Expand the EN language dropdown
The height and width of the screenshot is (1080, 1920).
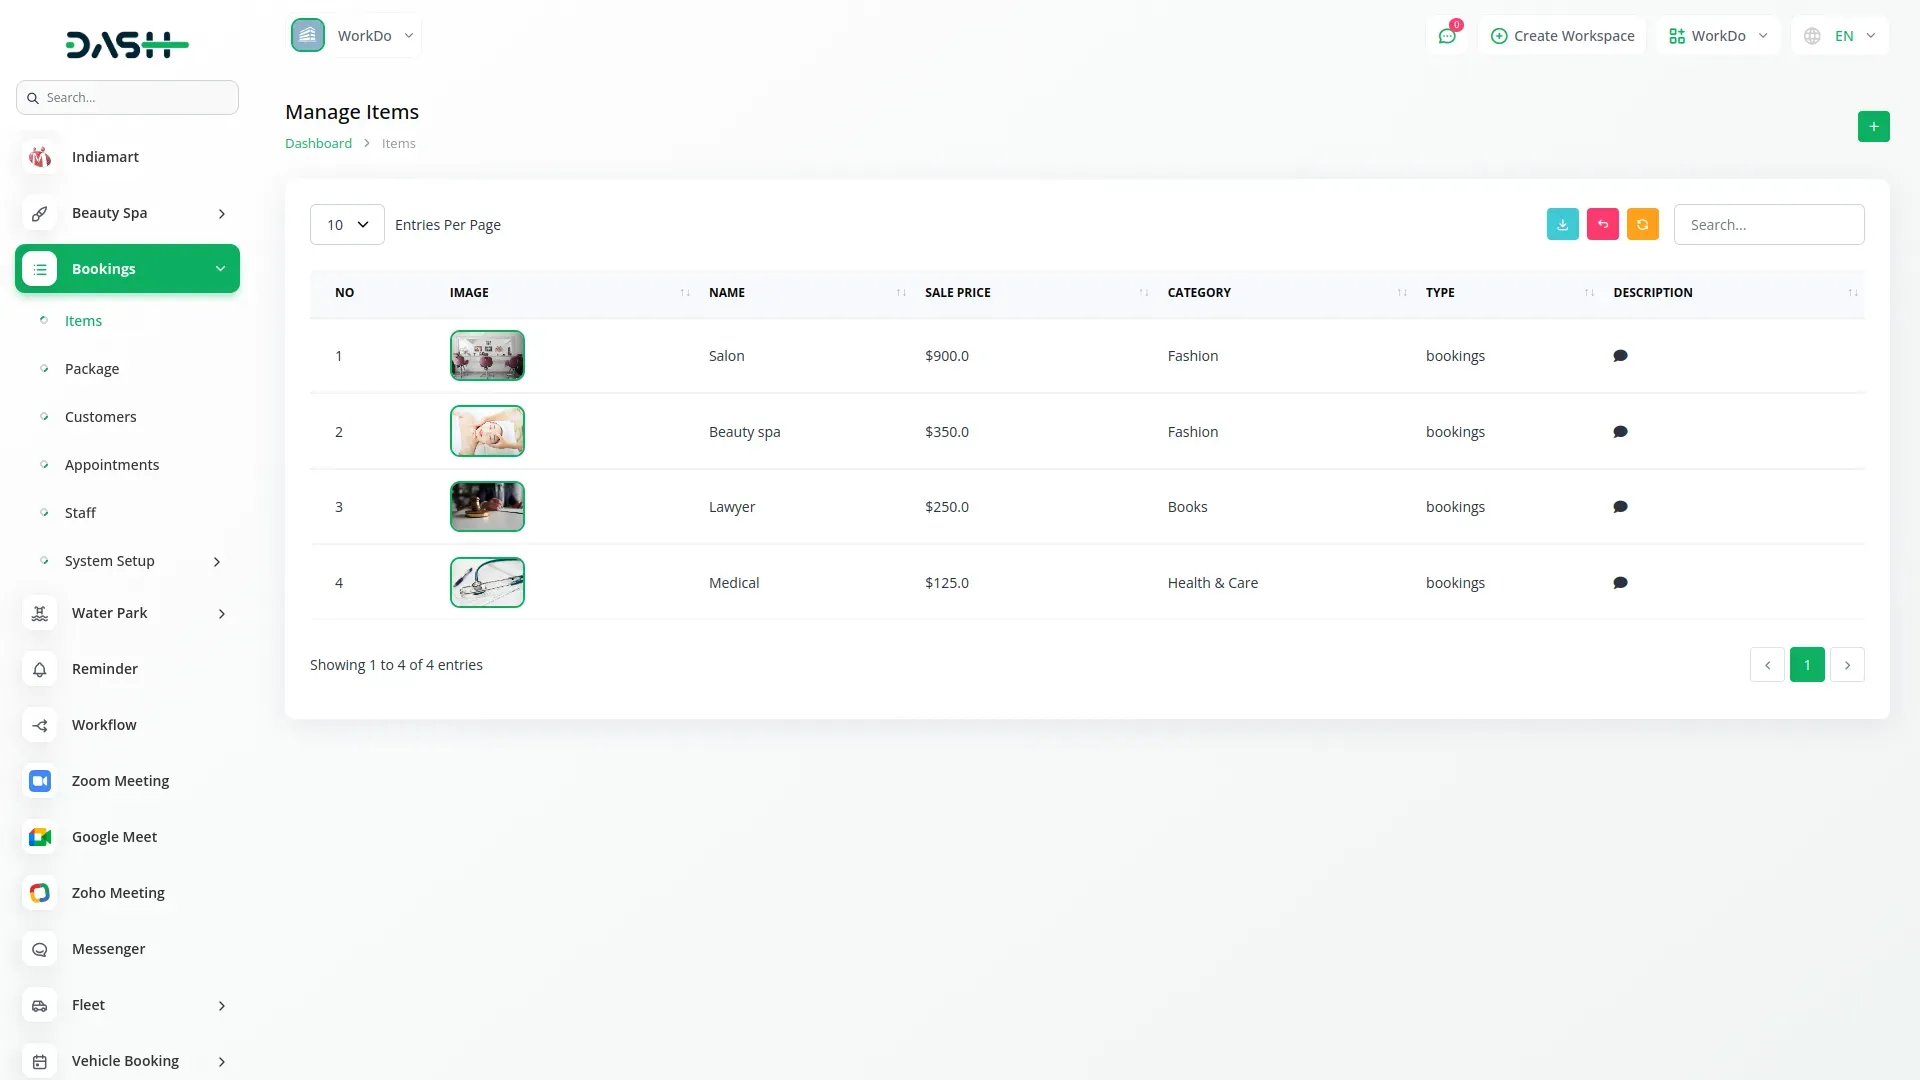pos(1841,36)
